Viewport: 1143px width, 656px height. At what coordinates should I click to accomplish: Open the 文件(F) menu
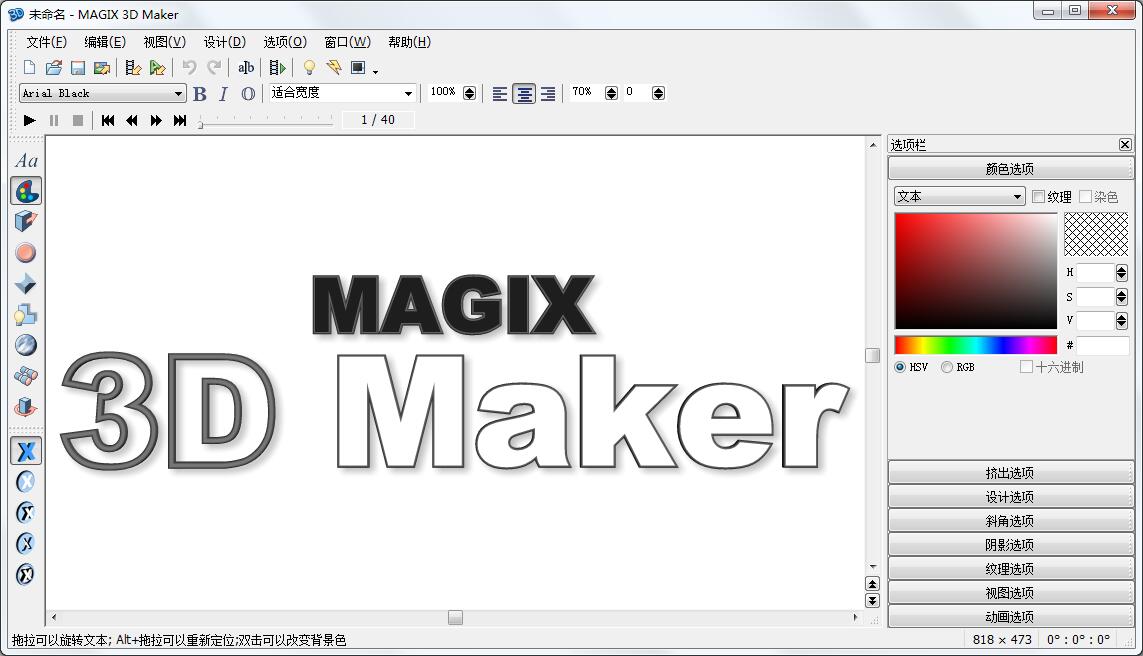[x=47, y=42]
